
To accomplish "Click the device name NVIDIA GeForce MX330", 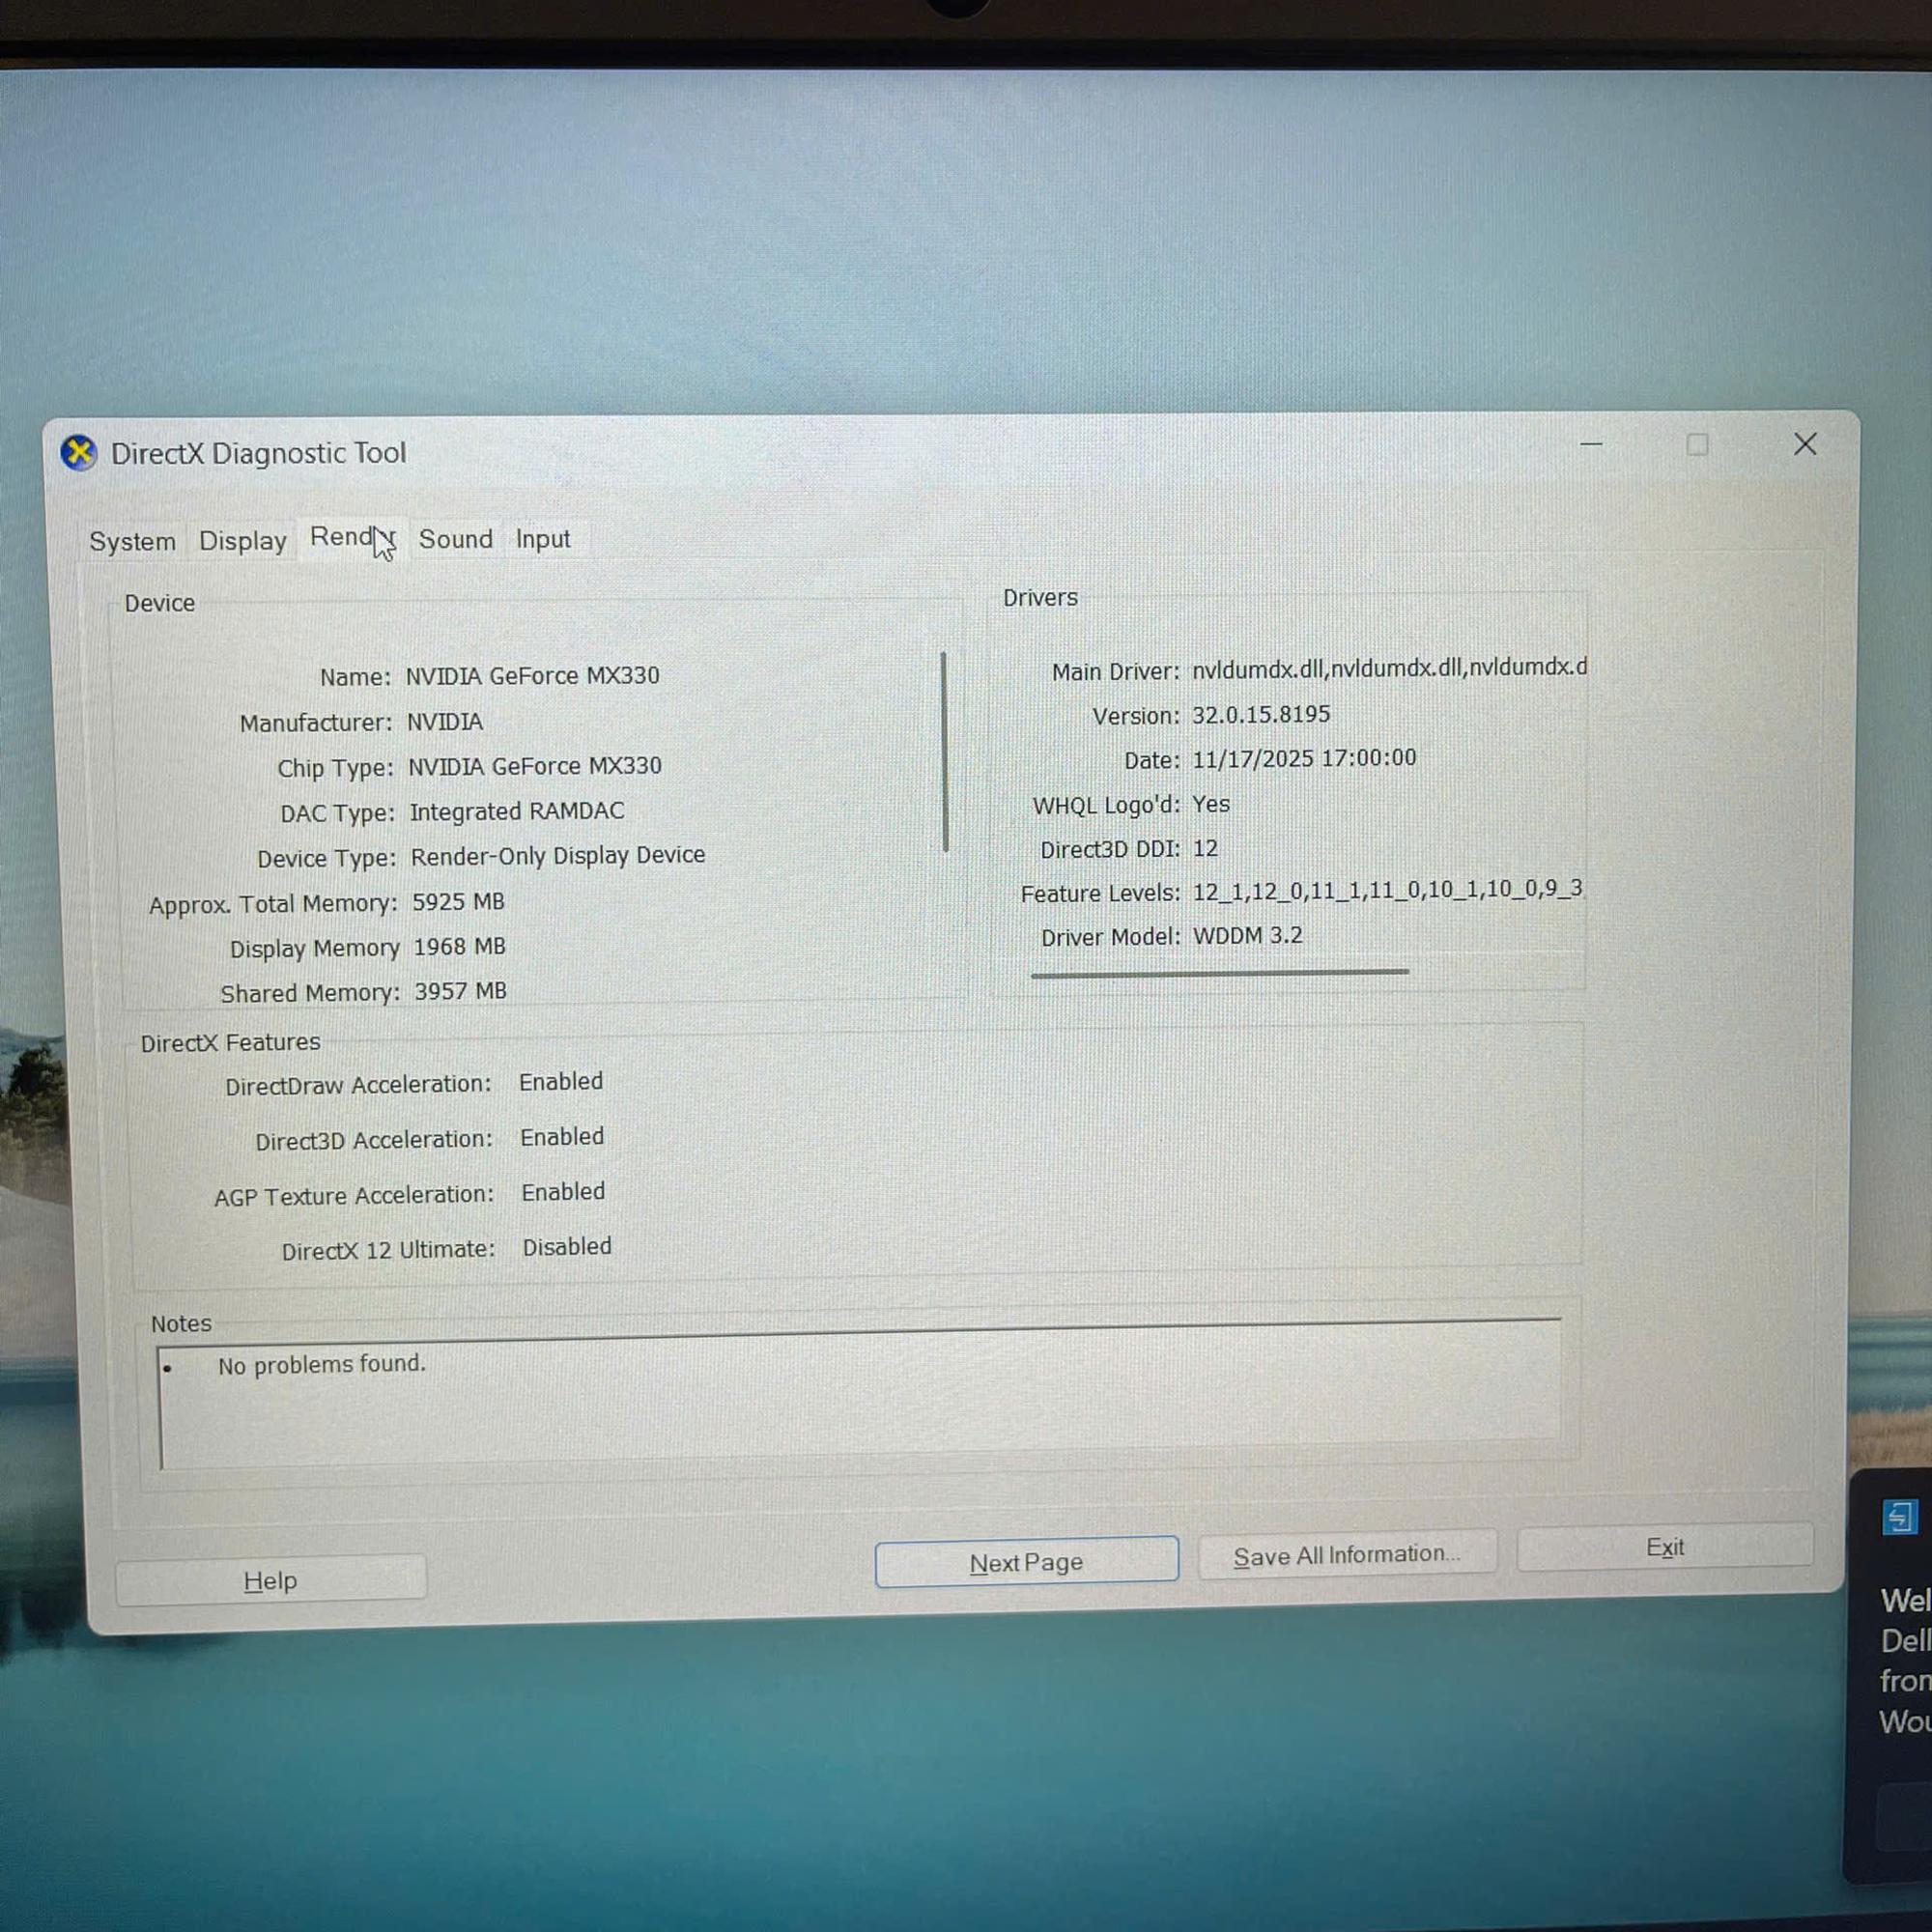I will tap(532, 676).
